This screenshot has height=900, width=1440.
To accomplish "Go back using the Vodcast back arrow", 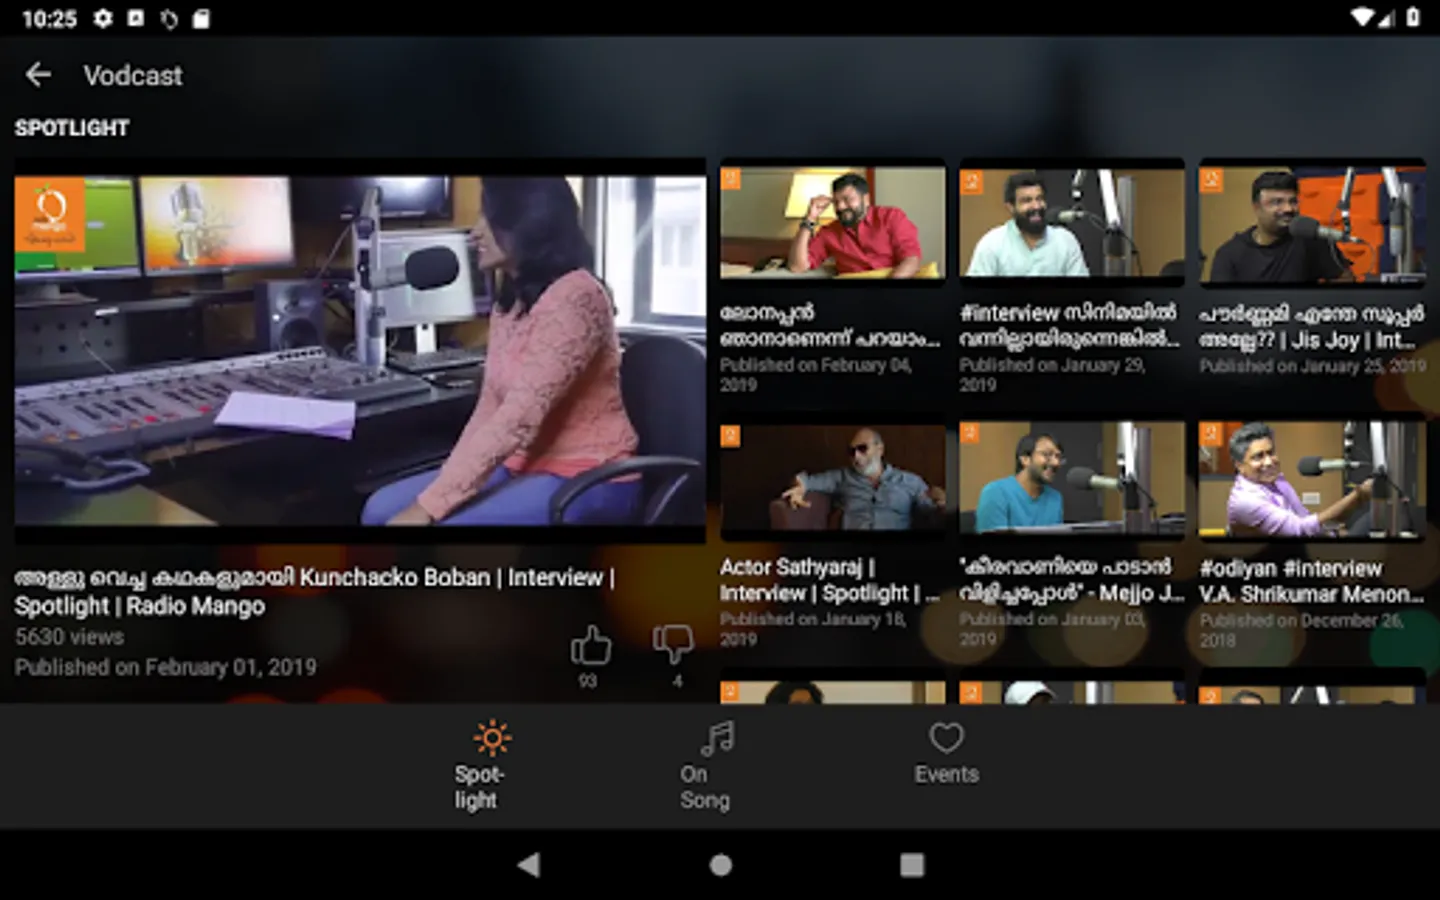I will [x=38, y=75].
